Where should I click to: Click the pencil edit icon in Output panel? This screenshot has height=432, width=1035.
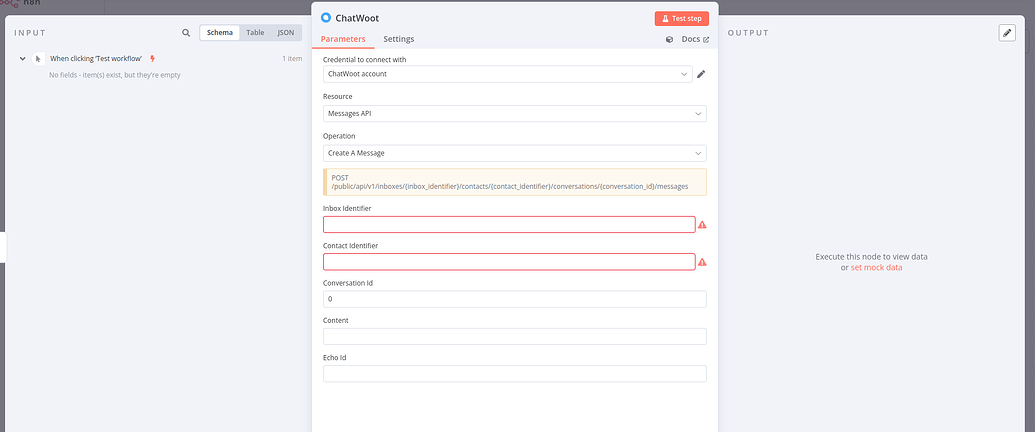pyautogui.click(x=1007, y=33)
